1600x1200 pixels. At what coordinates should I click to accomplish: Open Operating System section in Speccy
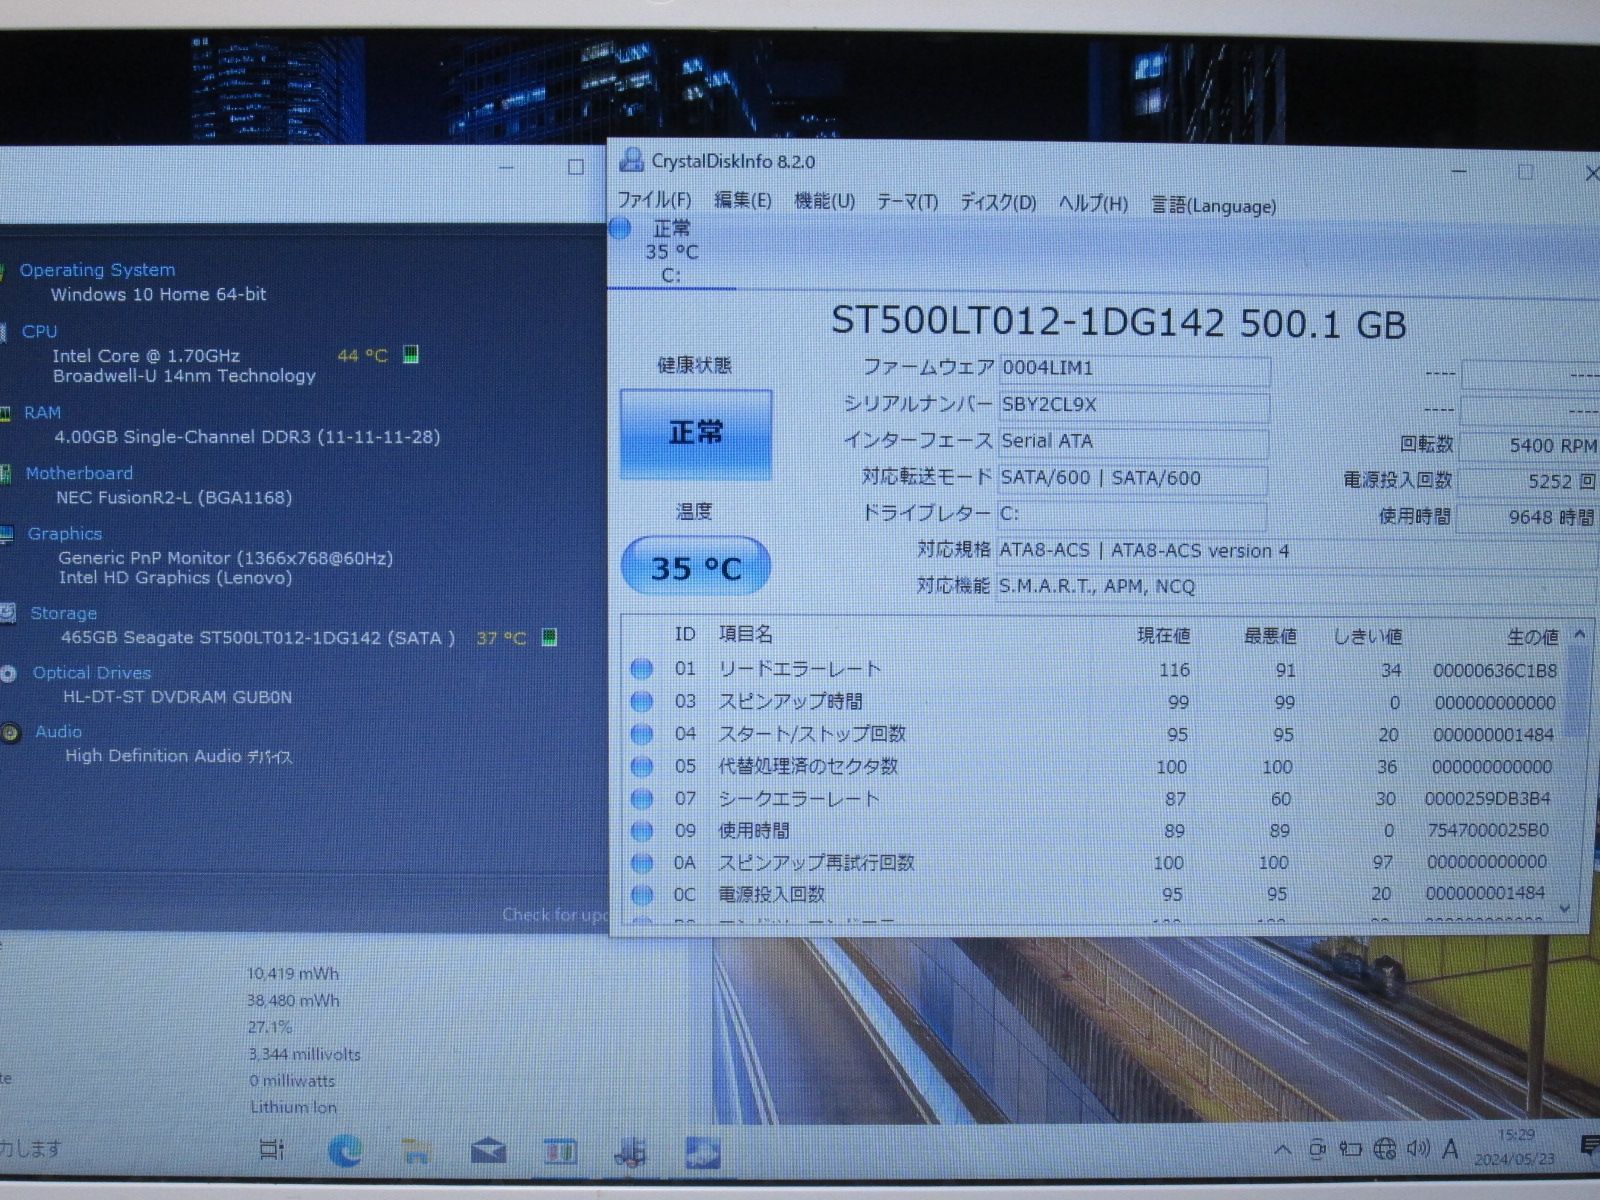[x=97, y=270]
